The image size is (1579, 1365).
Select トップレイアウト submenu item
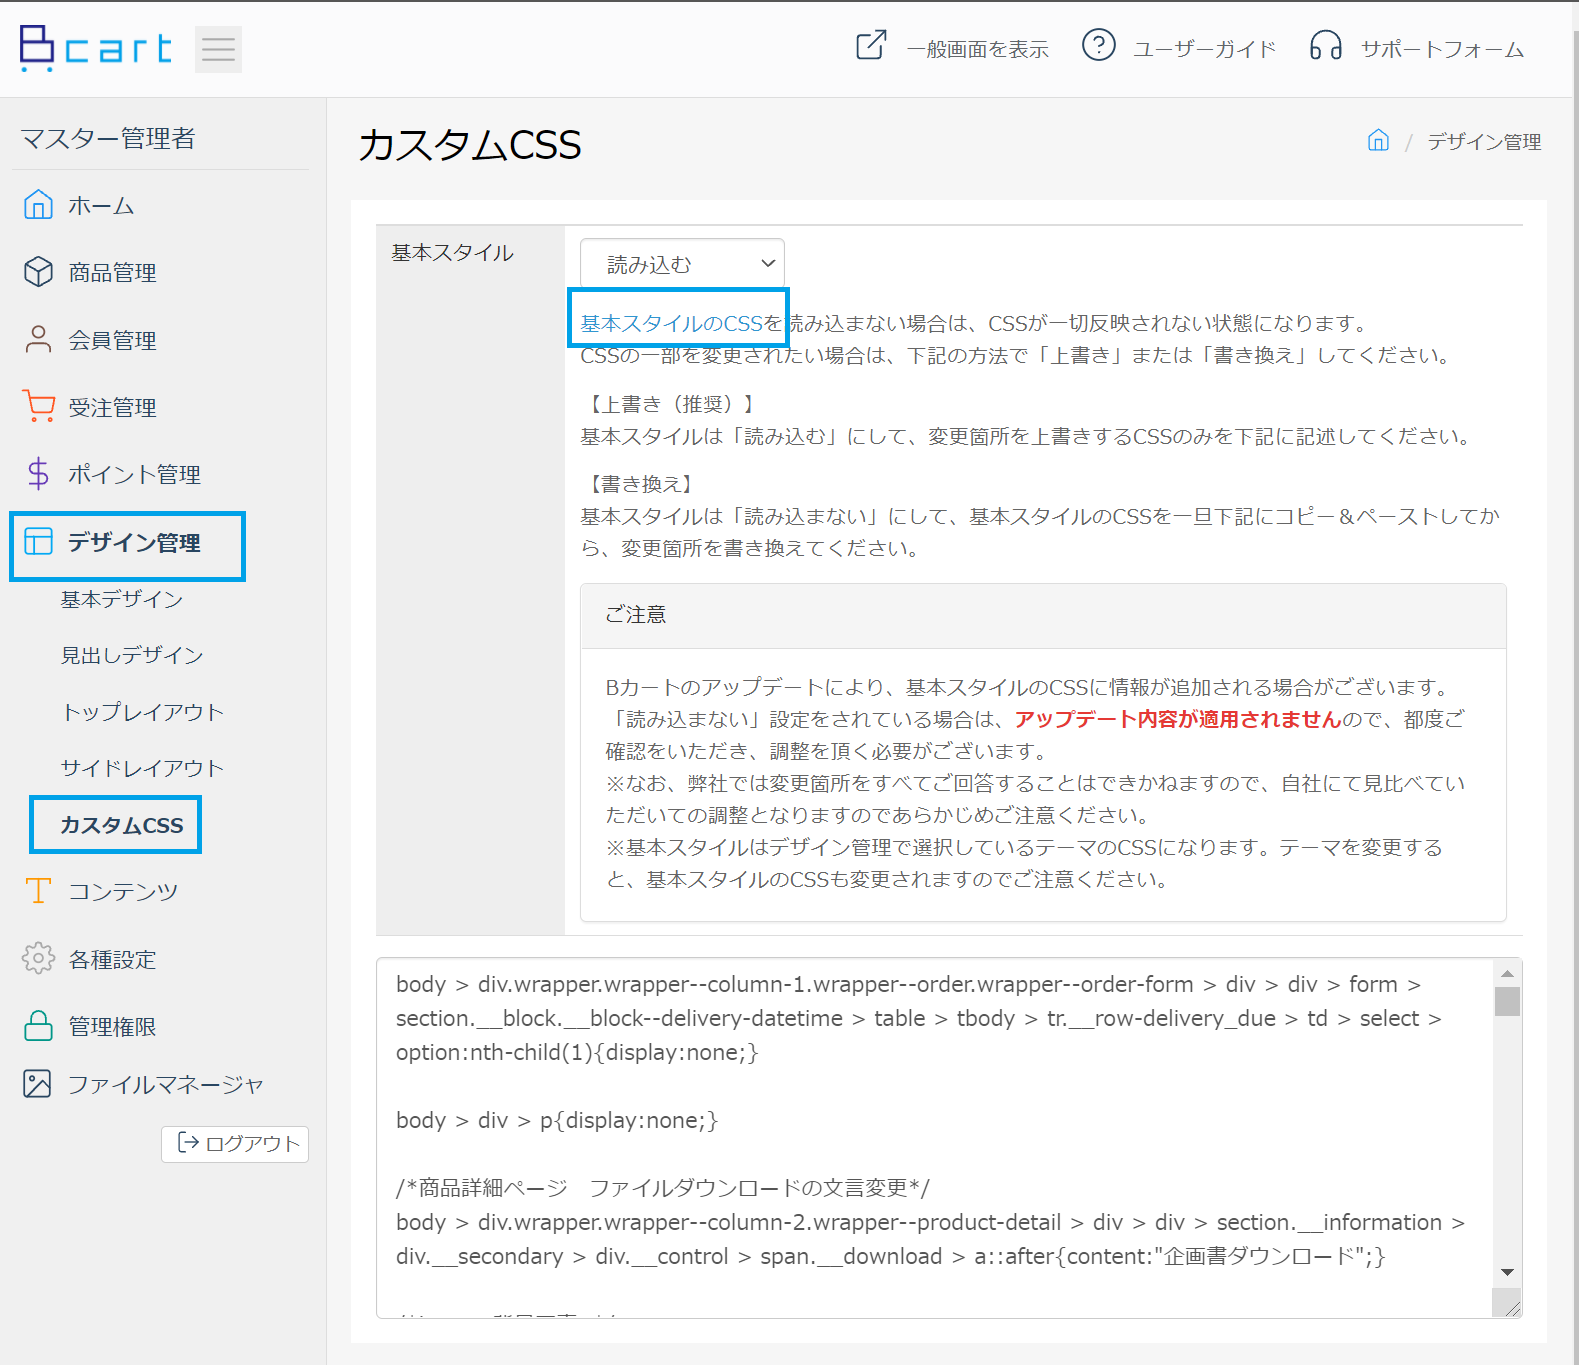pyautogui.click(x=142, y=712)
